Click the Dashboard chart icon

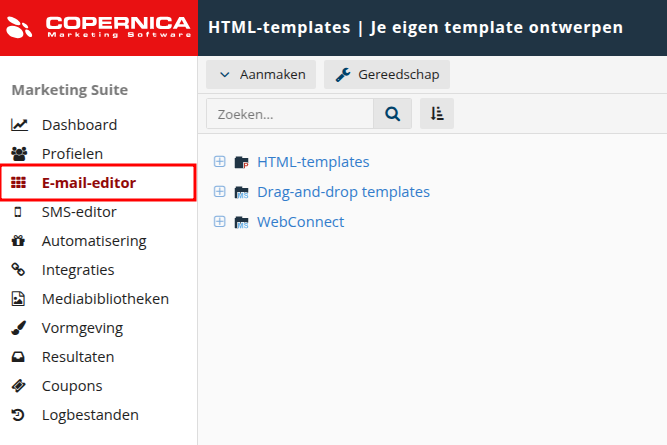(19, 125)
